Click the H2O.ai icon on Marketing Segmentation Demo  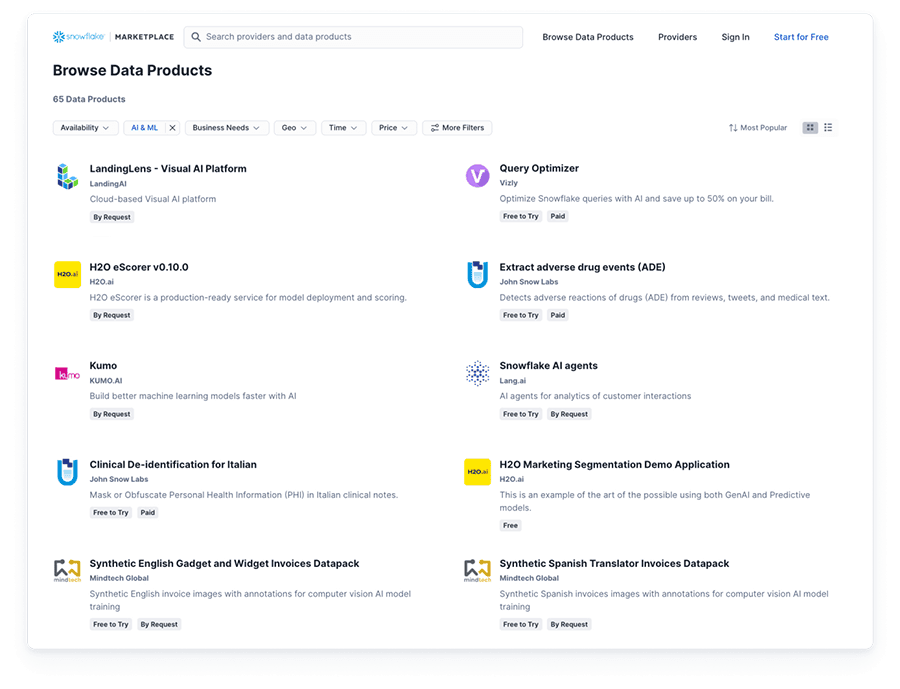click(476, 471)
